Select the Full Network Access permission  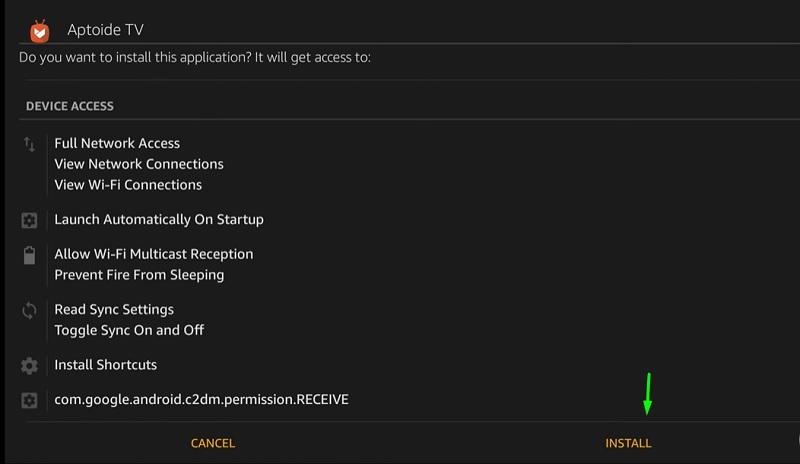click(x=117, y=143)
